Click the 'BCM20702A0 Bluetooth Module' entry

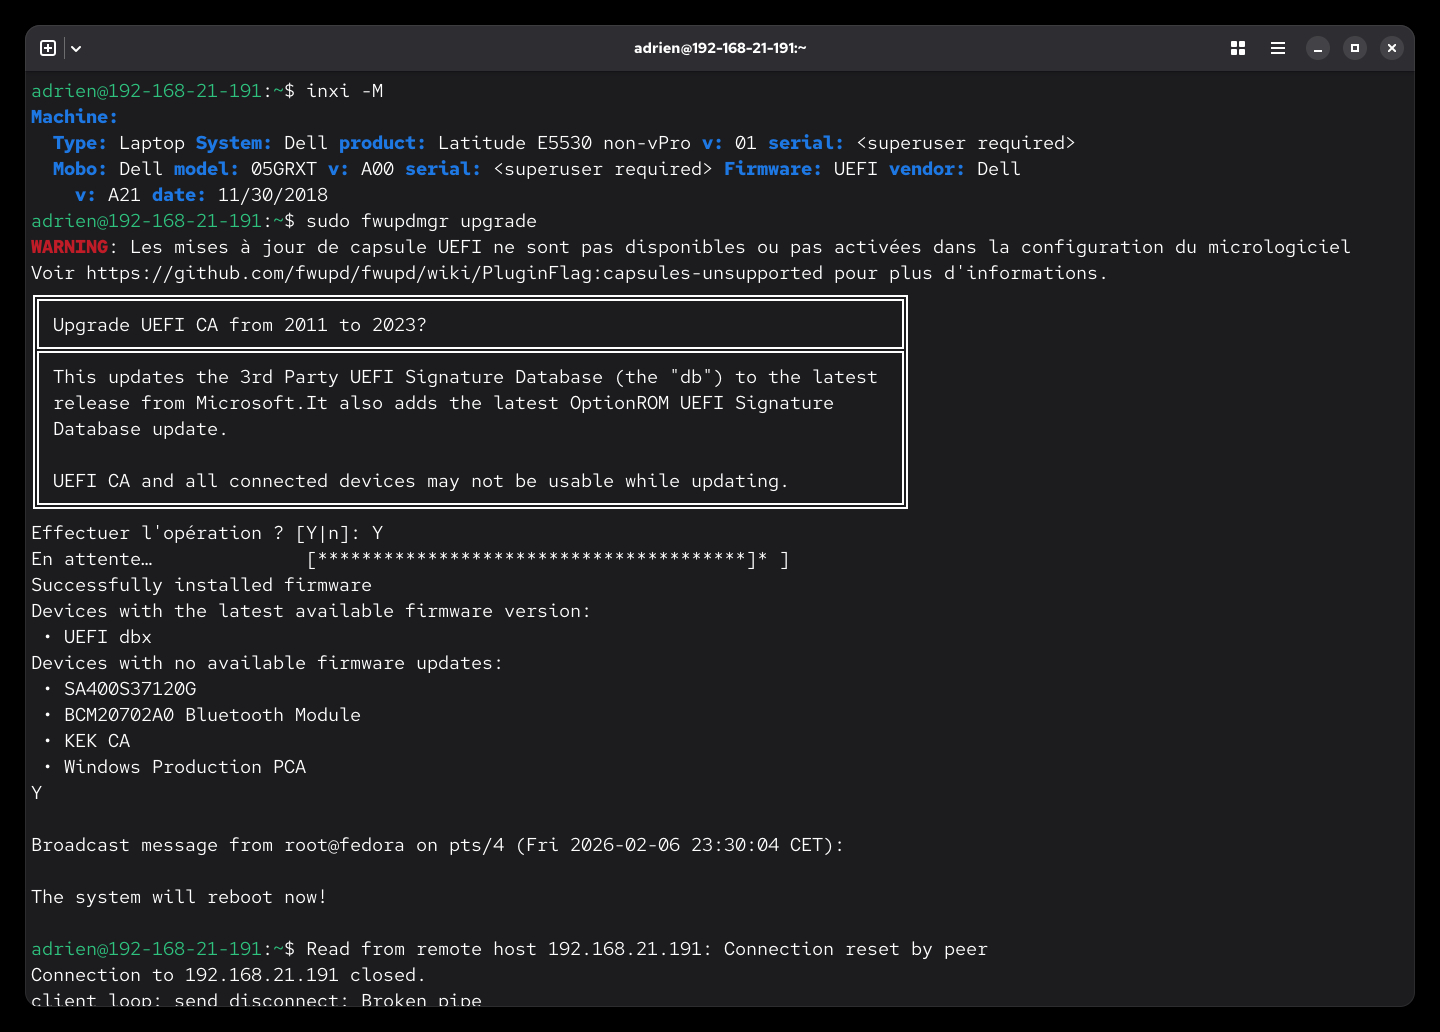pos(212,715)
